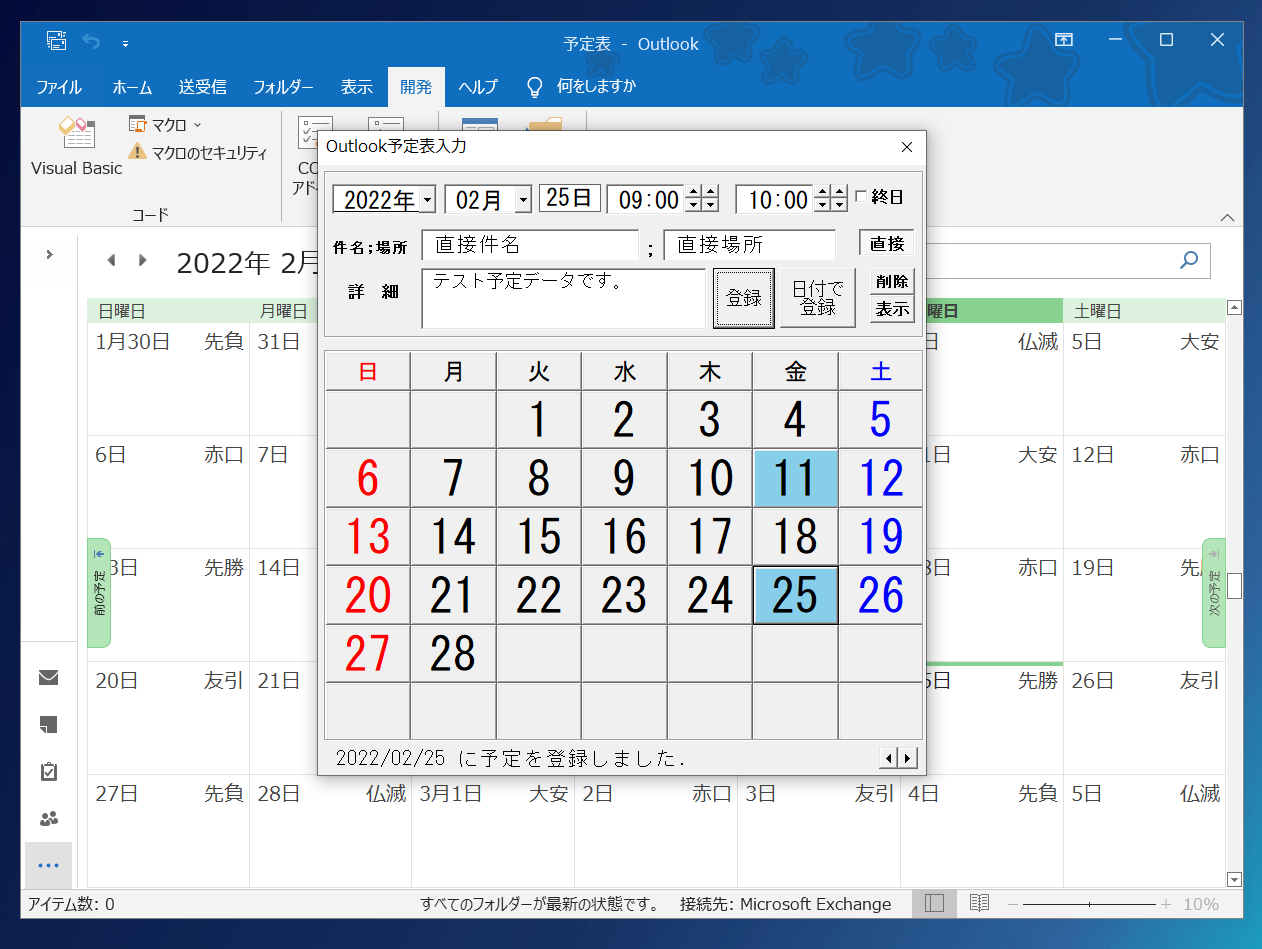Screen dimensions: 1262x949
Task: Click the calendar search magnifier icon
Action: (1189, 260)
